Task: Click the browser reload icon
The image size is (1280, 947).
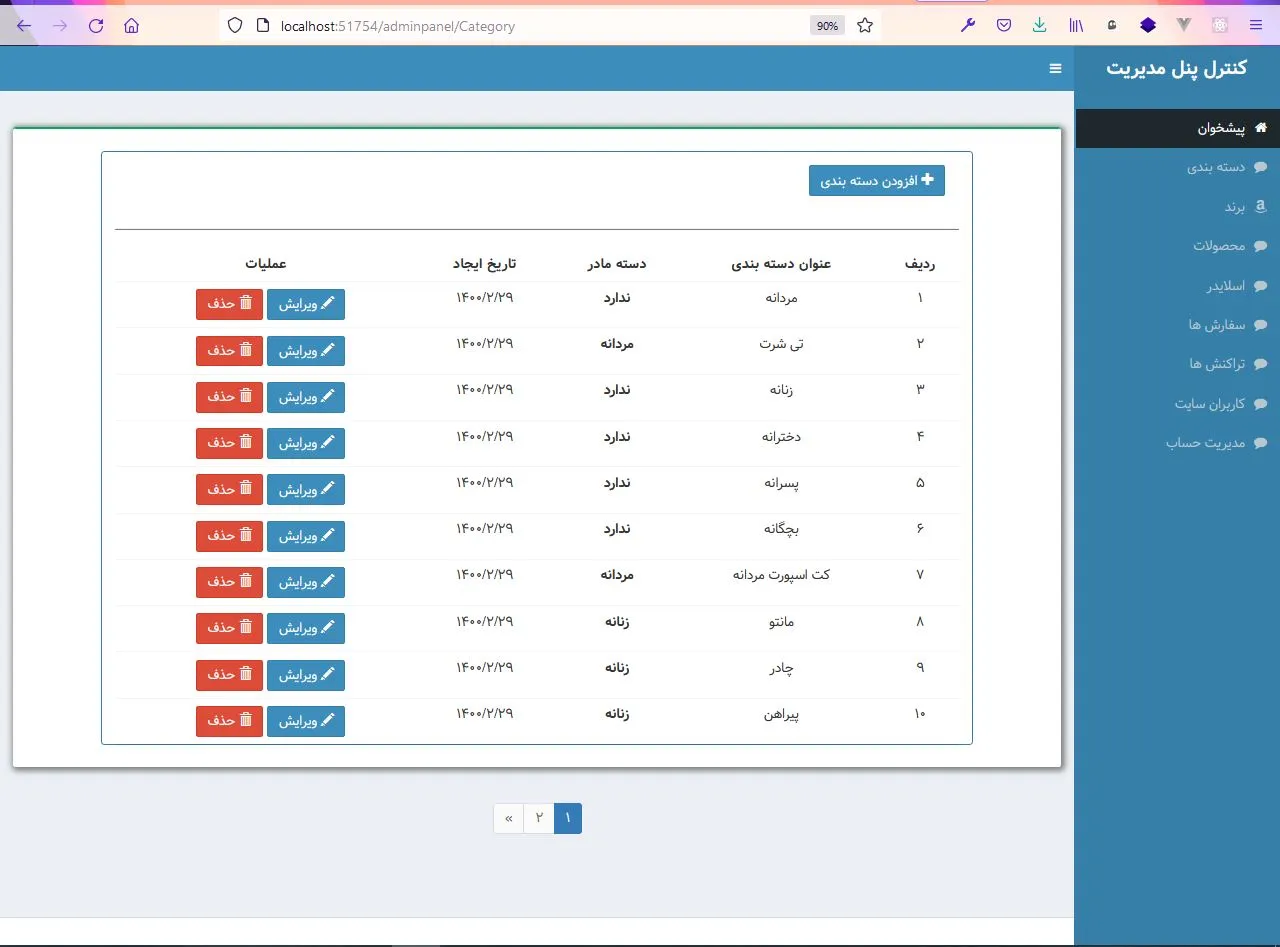Action: pyautogui.click(x=96, y=26)
